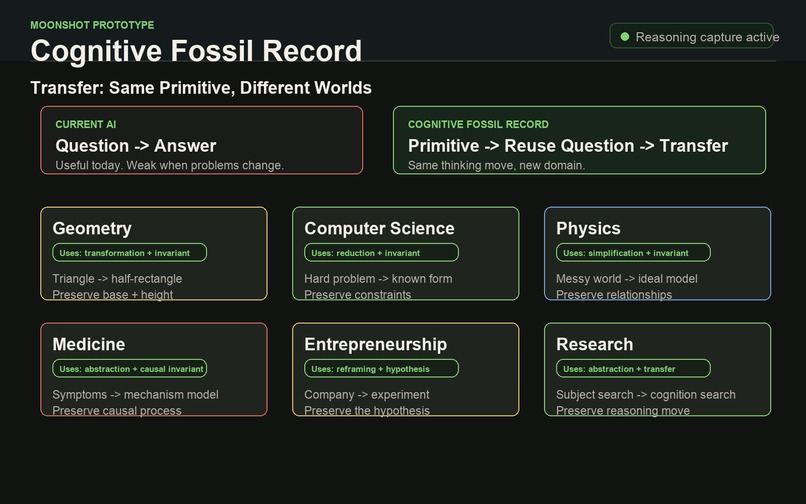Click the Reasoning capture active badge

691,35
